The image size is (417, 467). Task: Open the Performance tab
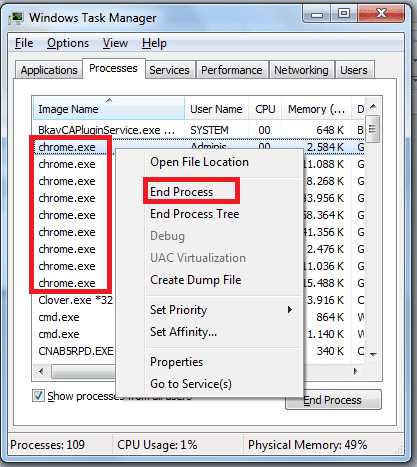[x=232, y=70]
